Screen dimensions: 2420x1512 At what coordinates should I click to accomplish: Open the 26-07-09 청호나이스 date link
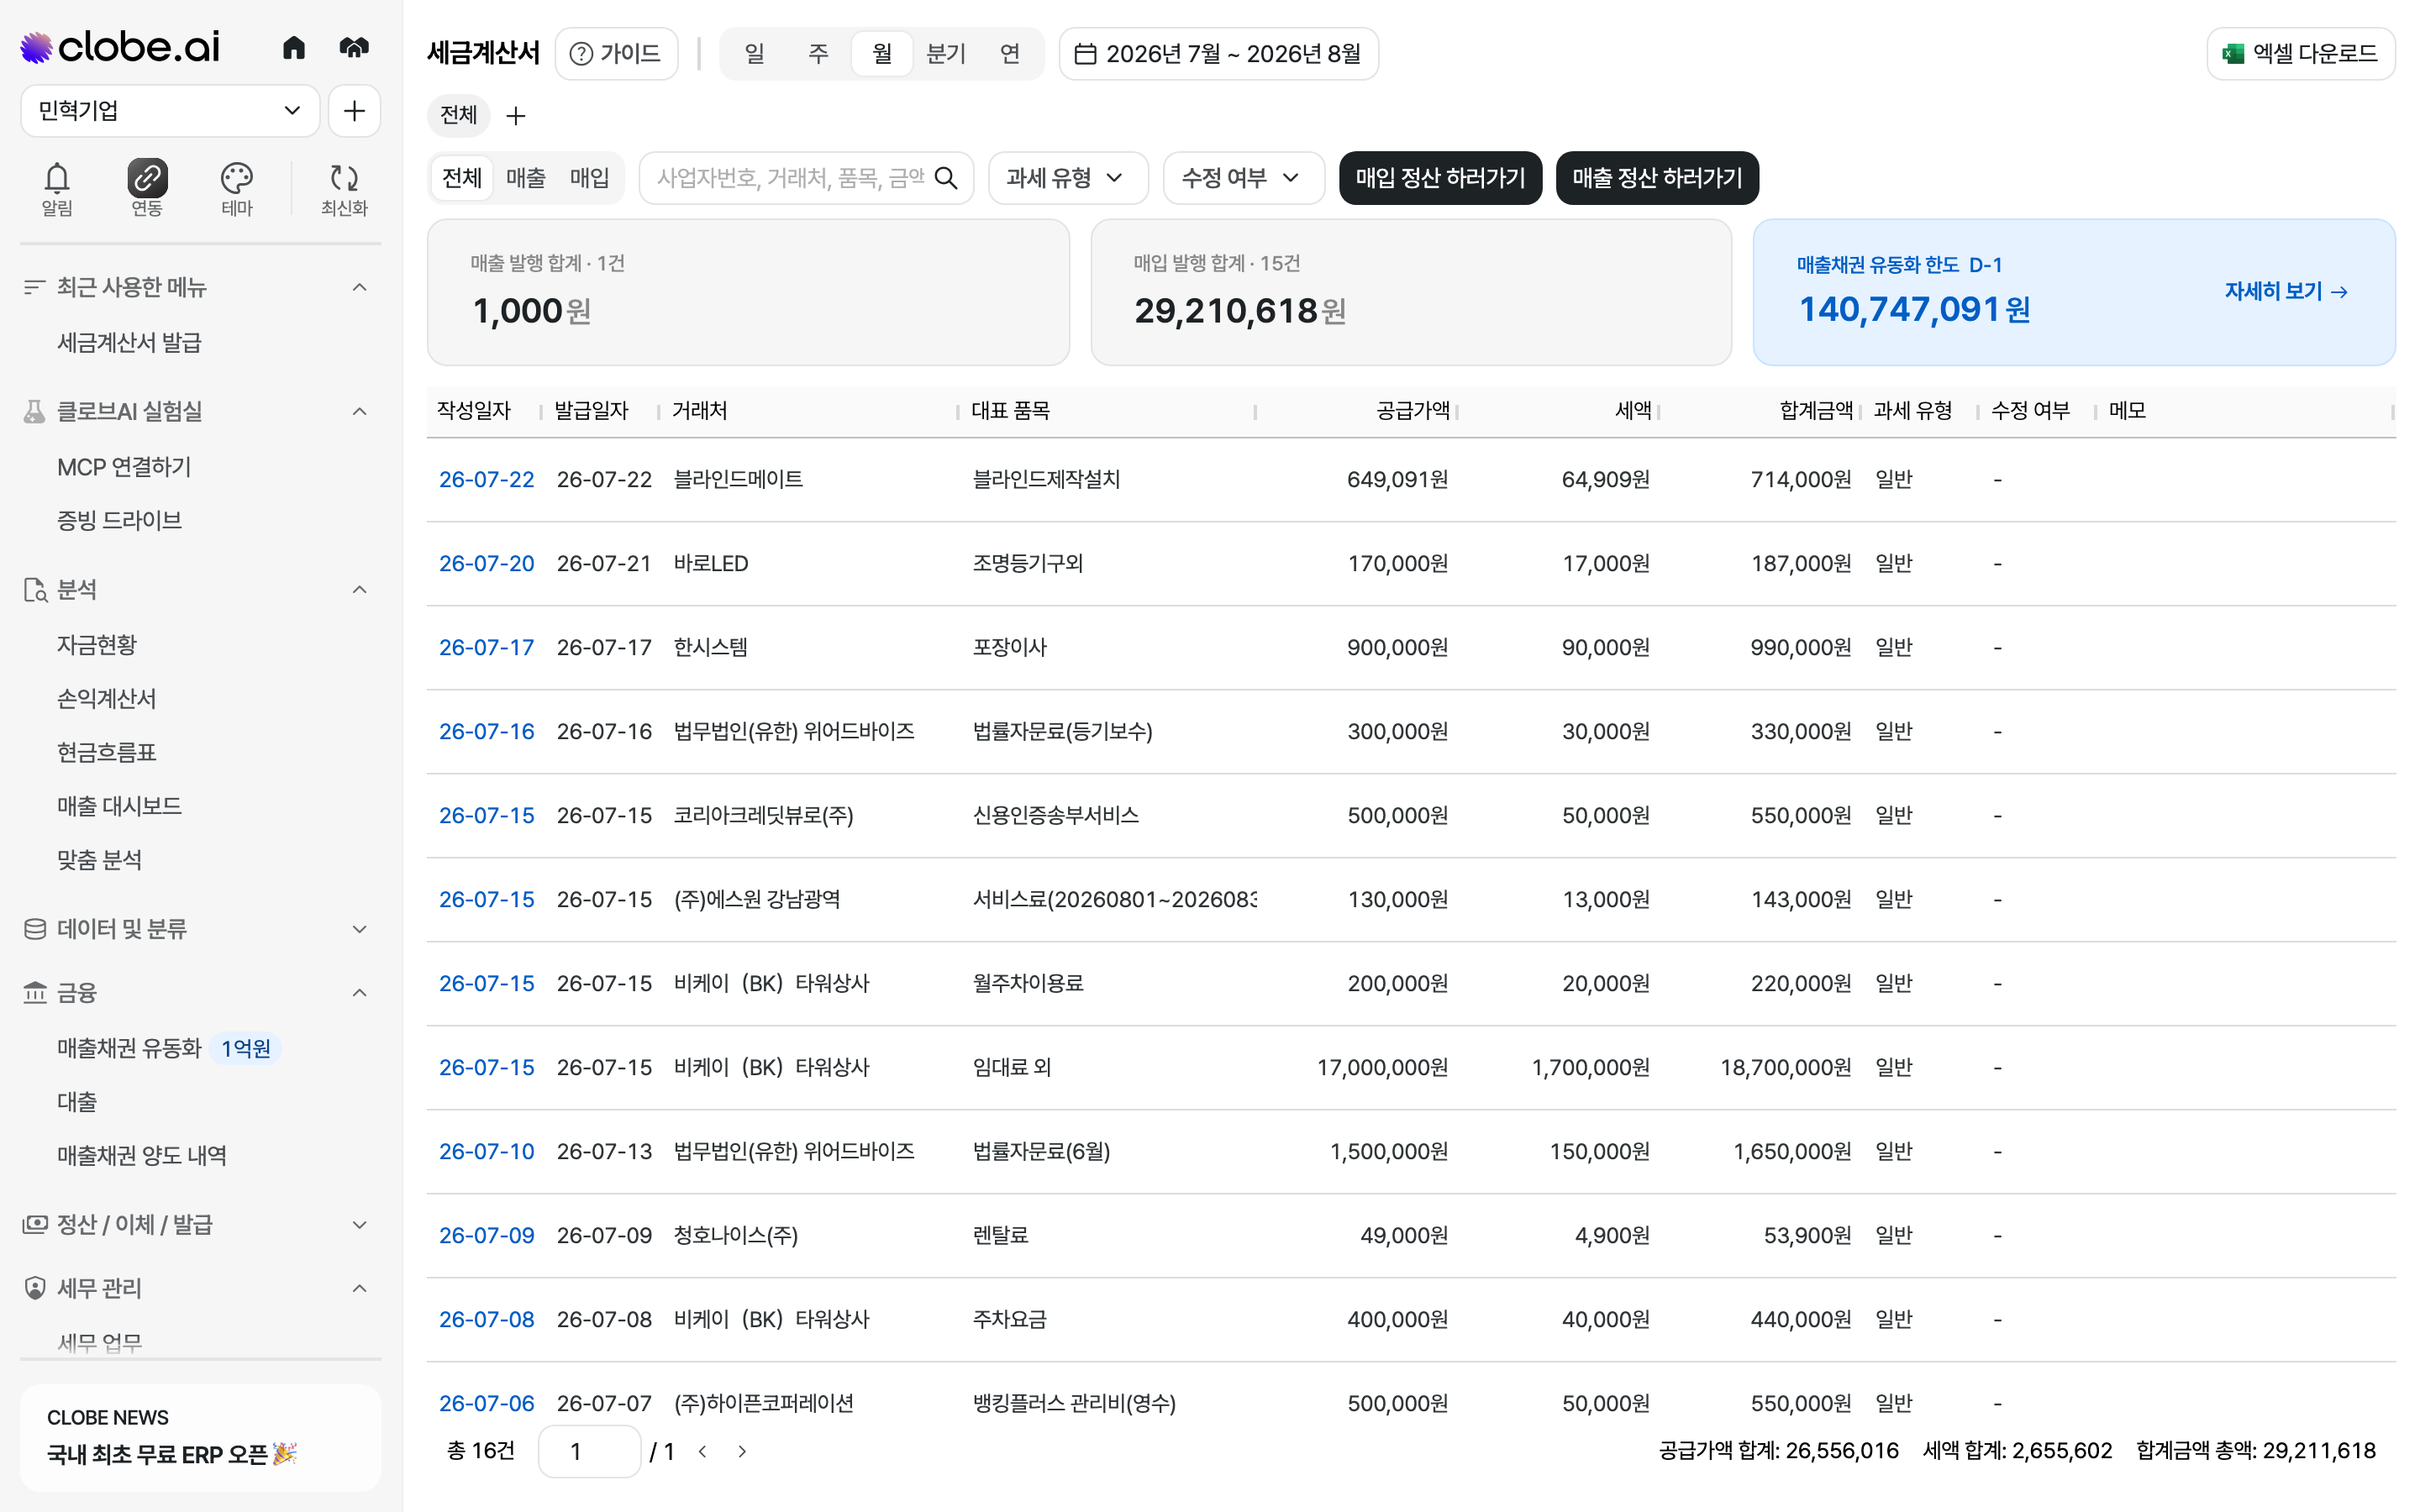(487, 1236)
